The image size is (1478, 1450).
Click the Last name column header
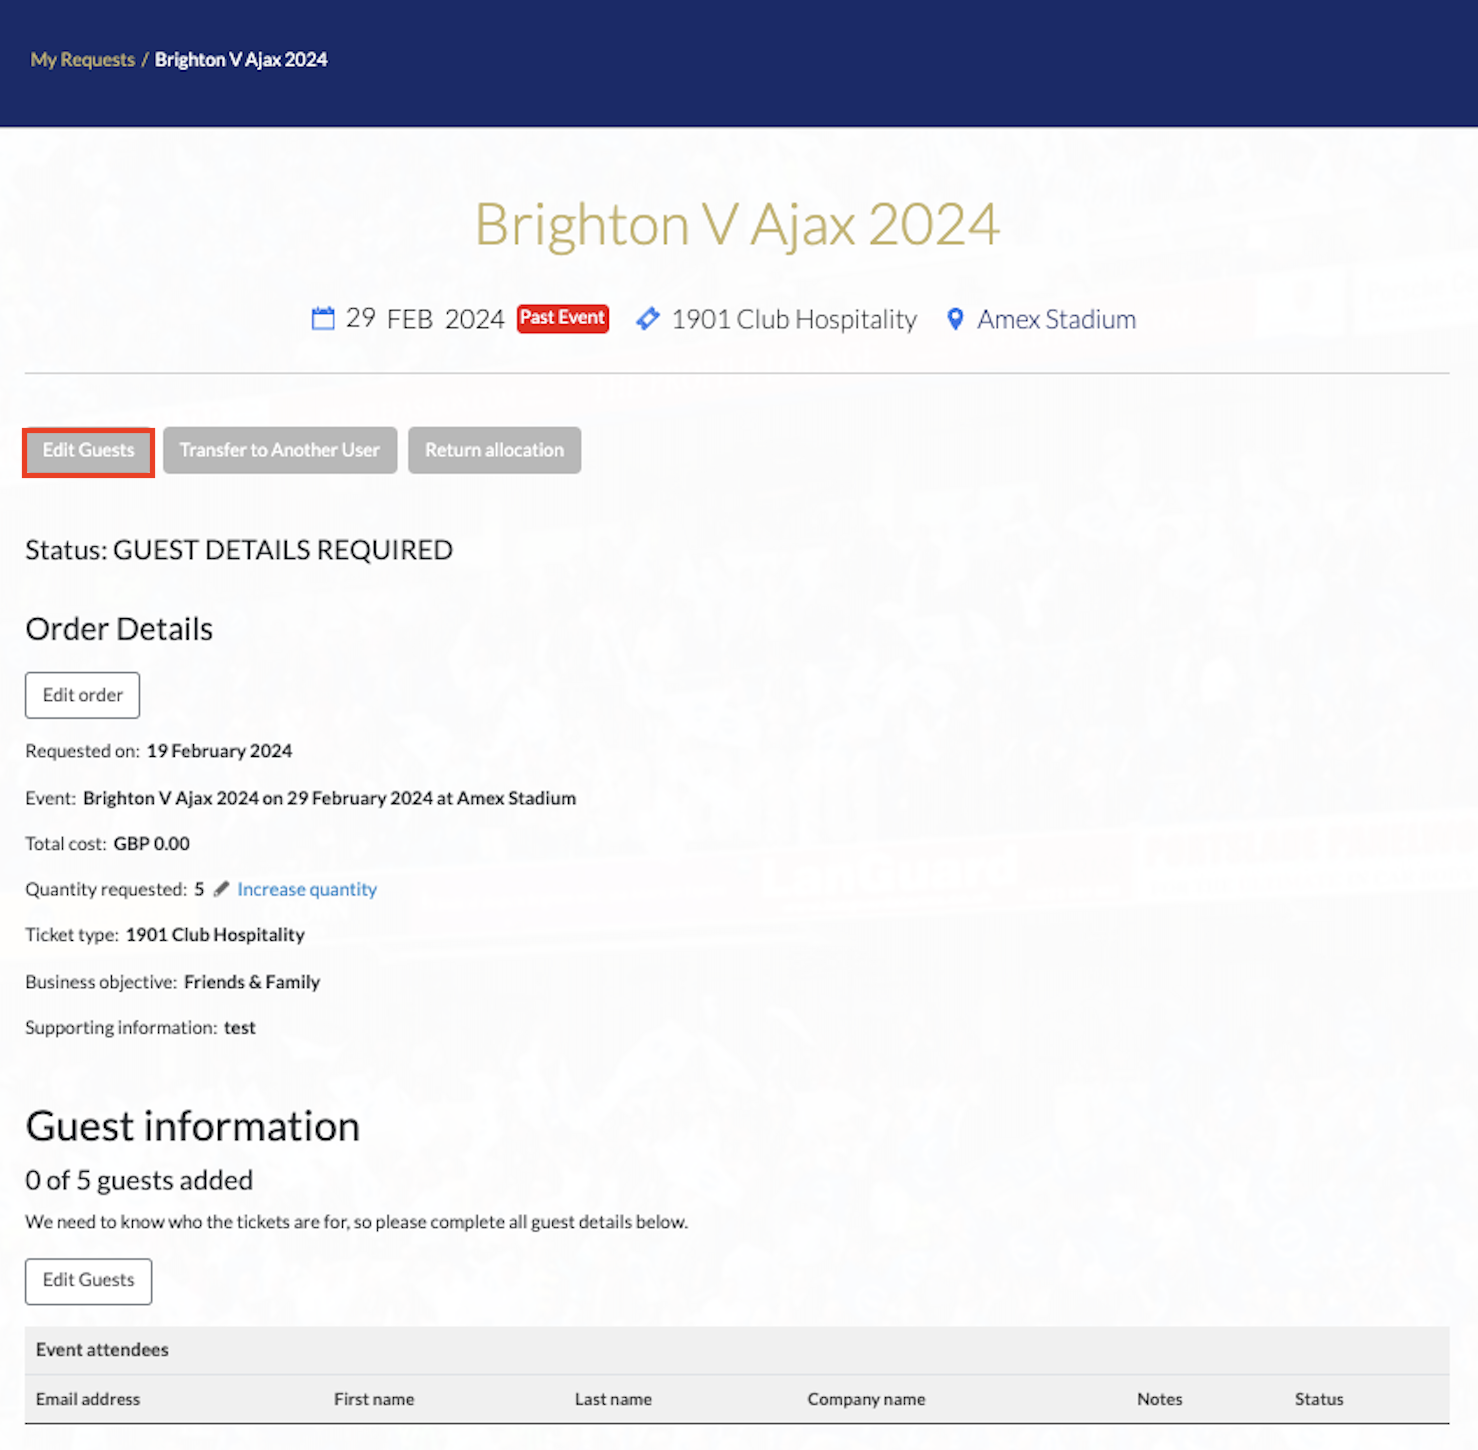(613, 1399)
